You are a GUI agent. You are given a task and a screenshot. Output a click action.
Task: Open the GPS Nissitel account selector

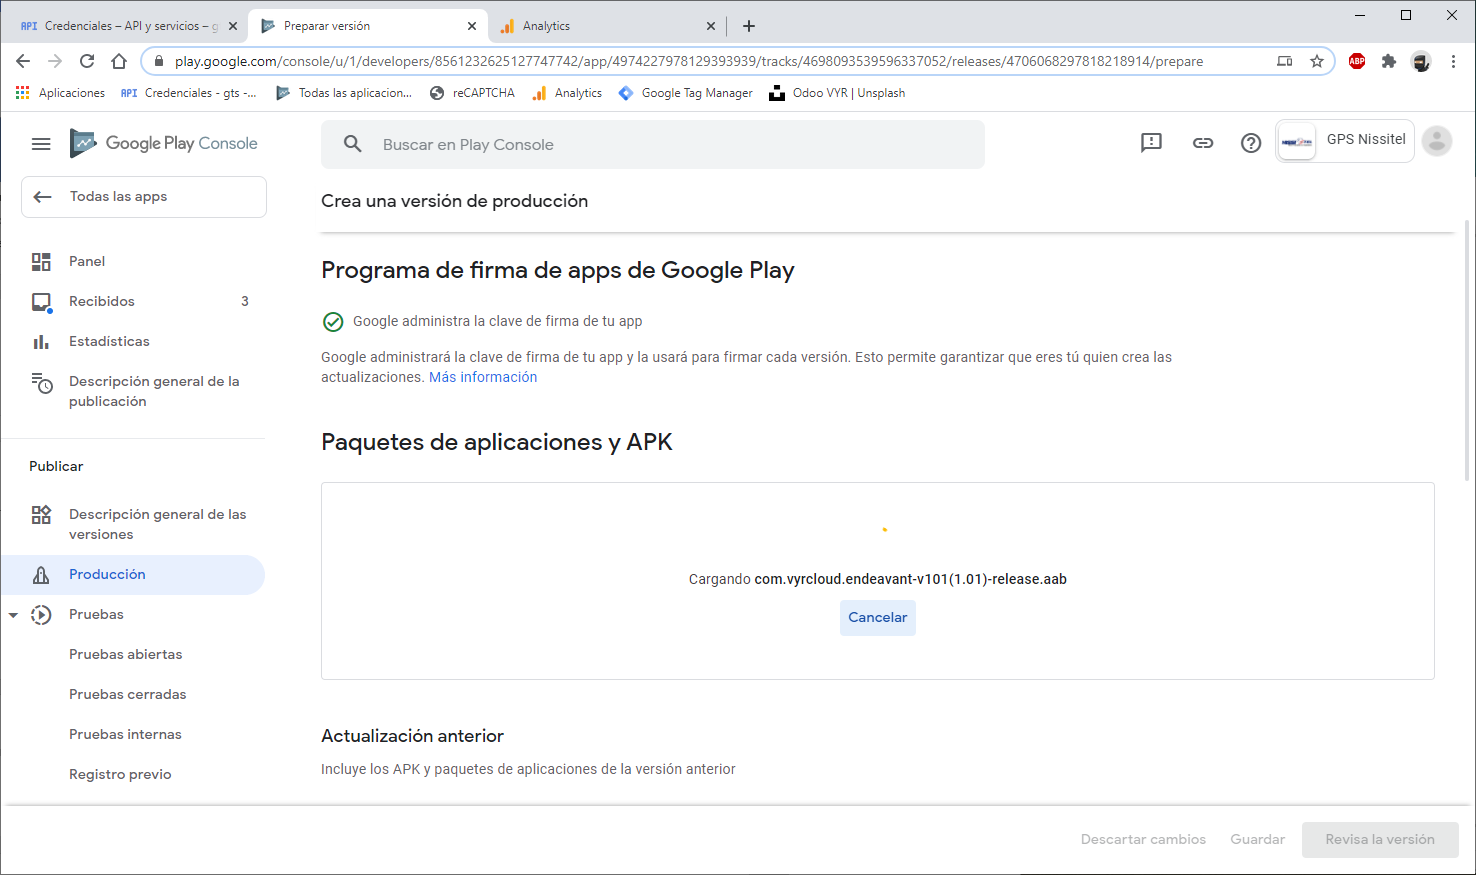pos(1344,141)
